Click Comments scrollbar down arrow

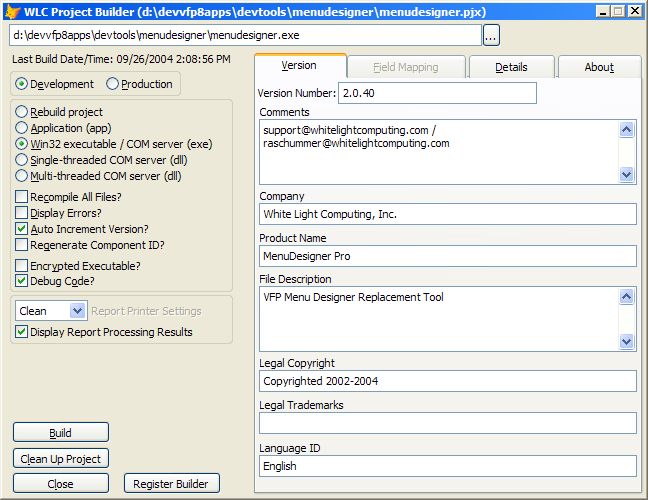coord(627,174)
